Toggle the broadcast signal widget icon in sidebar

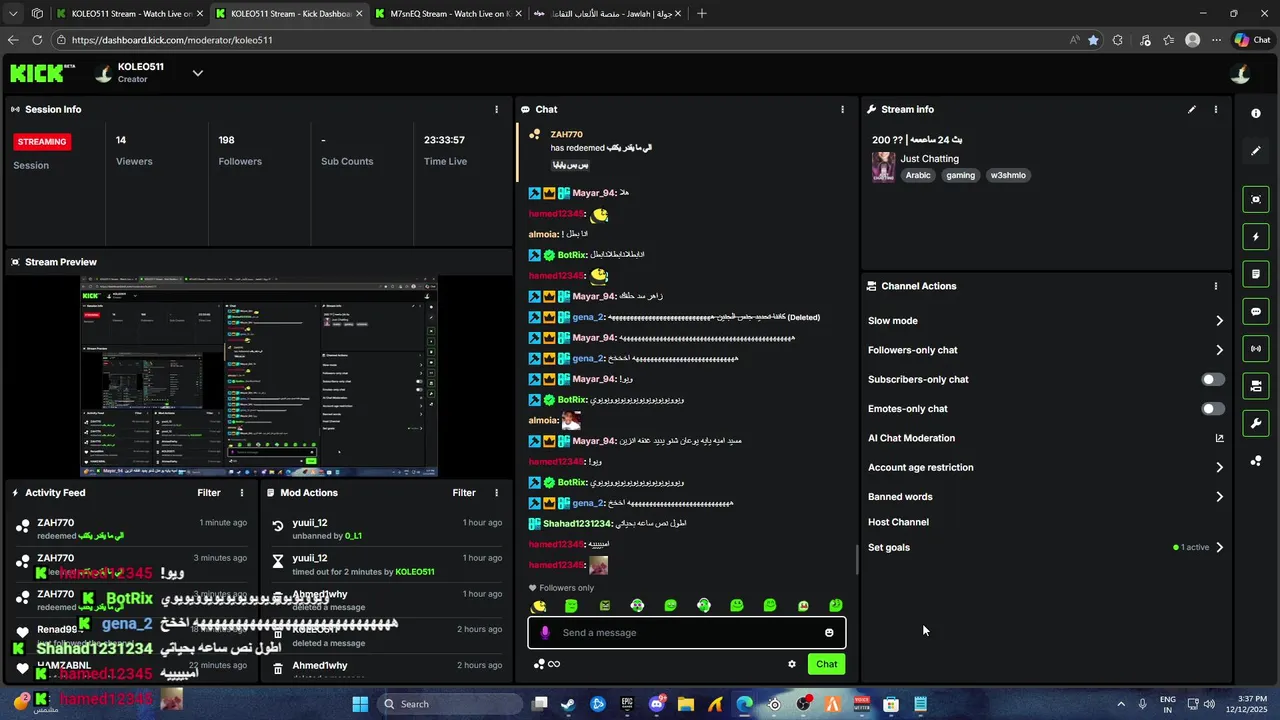tap(1256, 349)
